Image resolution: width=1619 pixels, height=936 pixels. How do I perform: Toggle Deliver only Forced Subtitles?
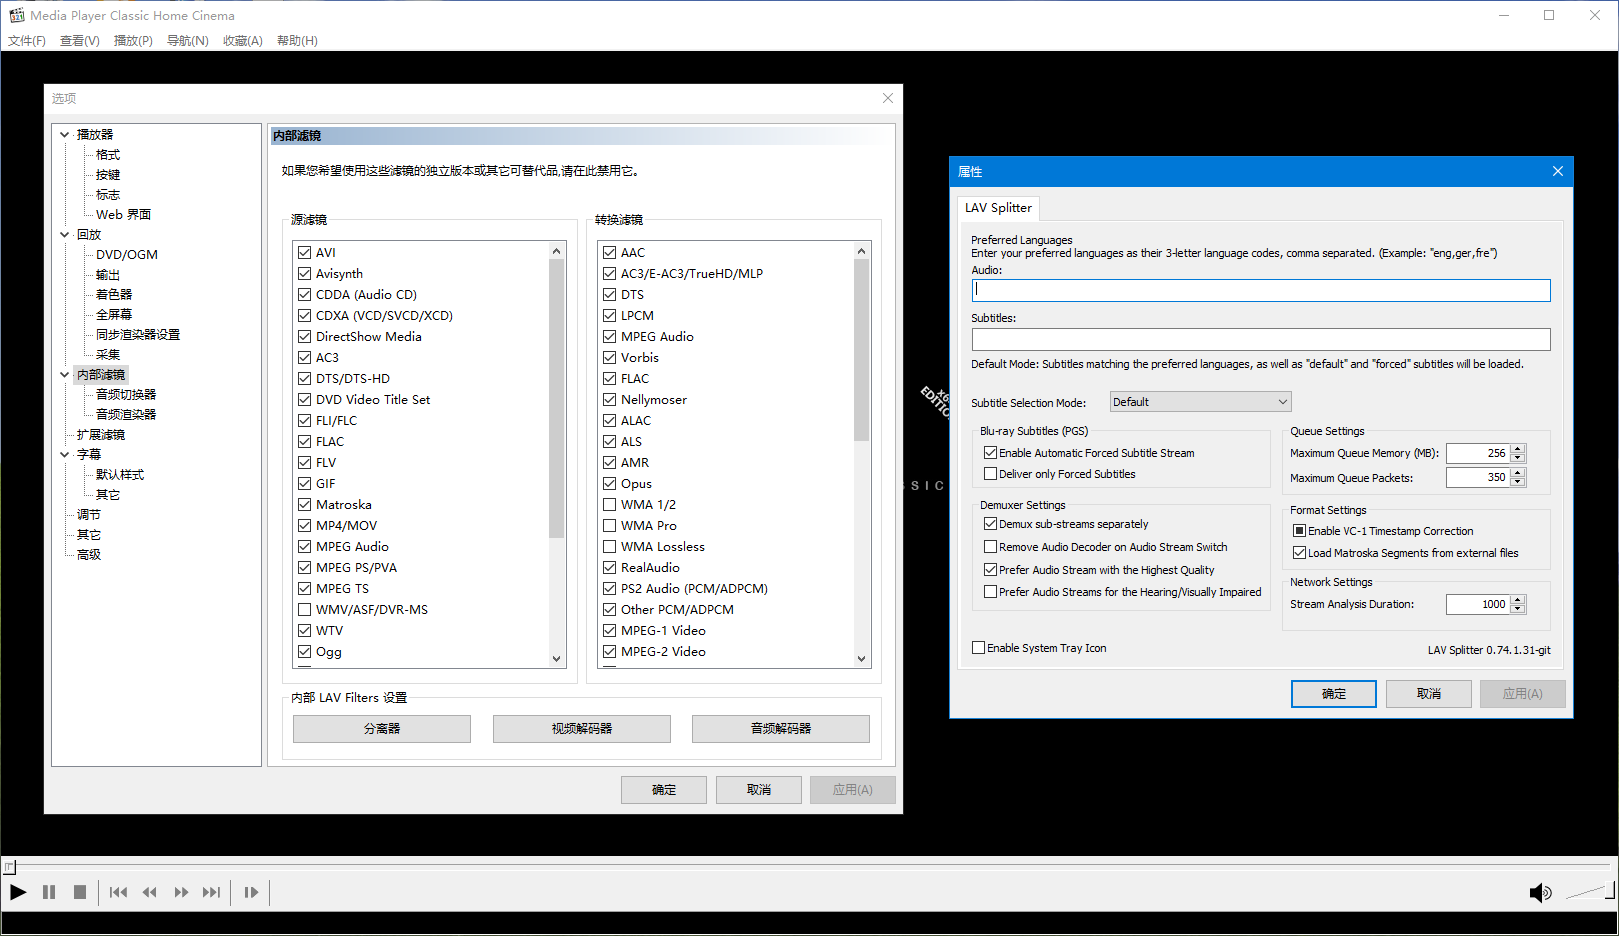tap(990, 474)
